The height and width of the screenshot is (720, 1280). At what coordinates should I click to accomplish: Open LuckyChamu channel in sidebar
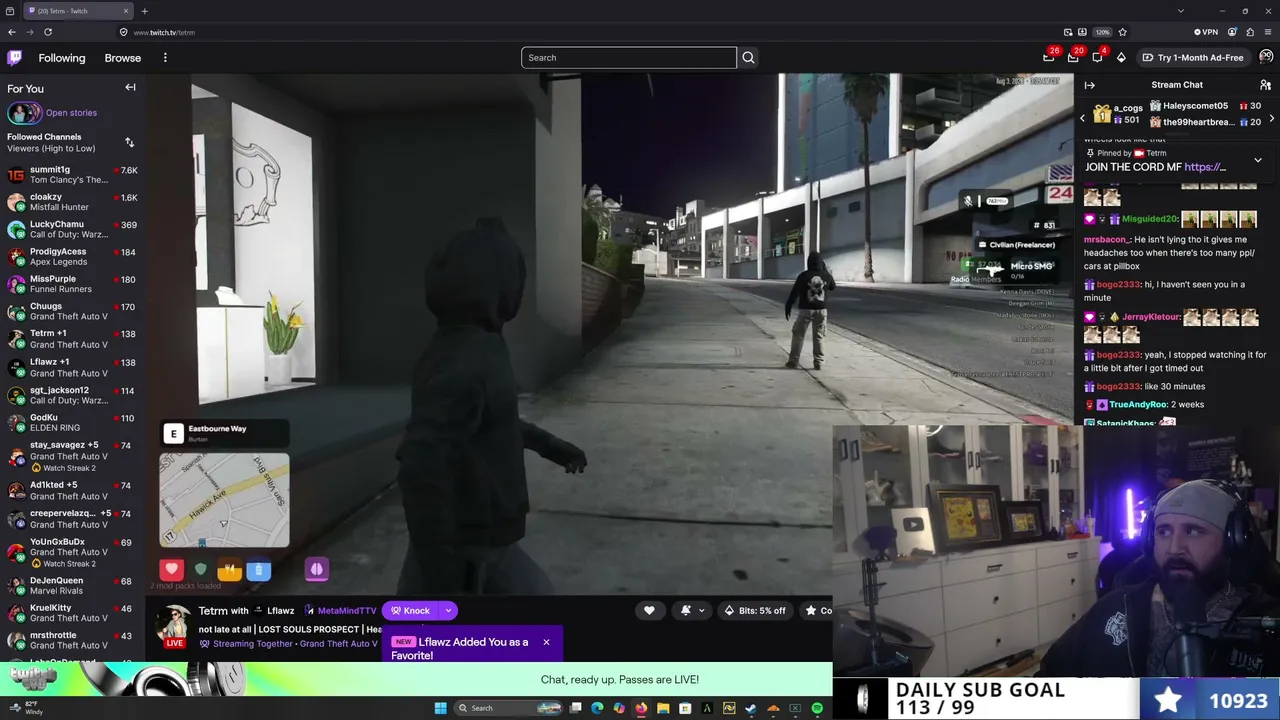tap(72, 229)
